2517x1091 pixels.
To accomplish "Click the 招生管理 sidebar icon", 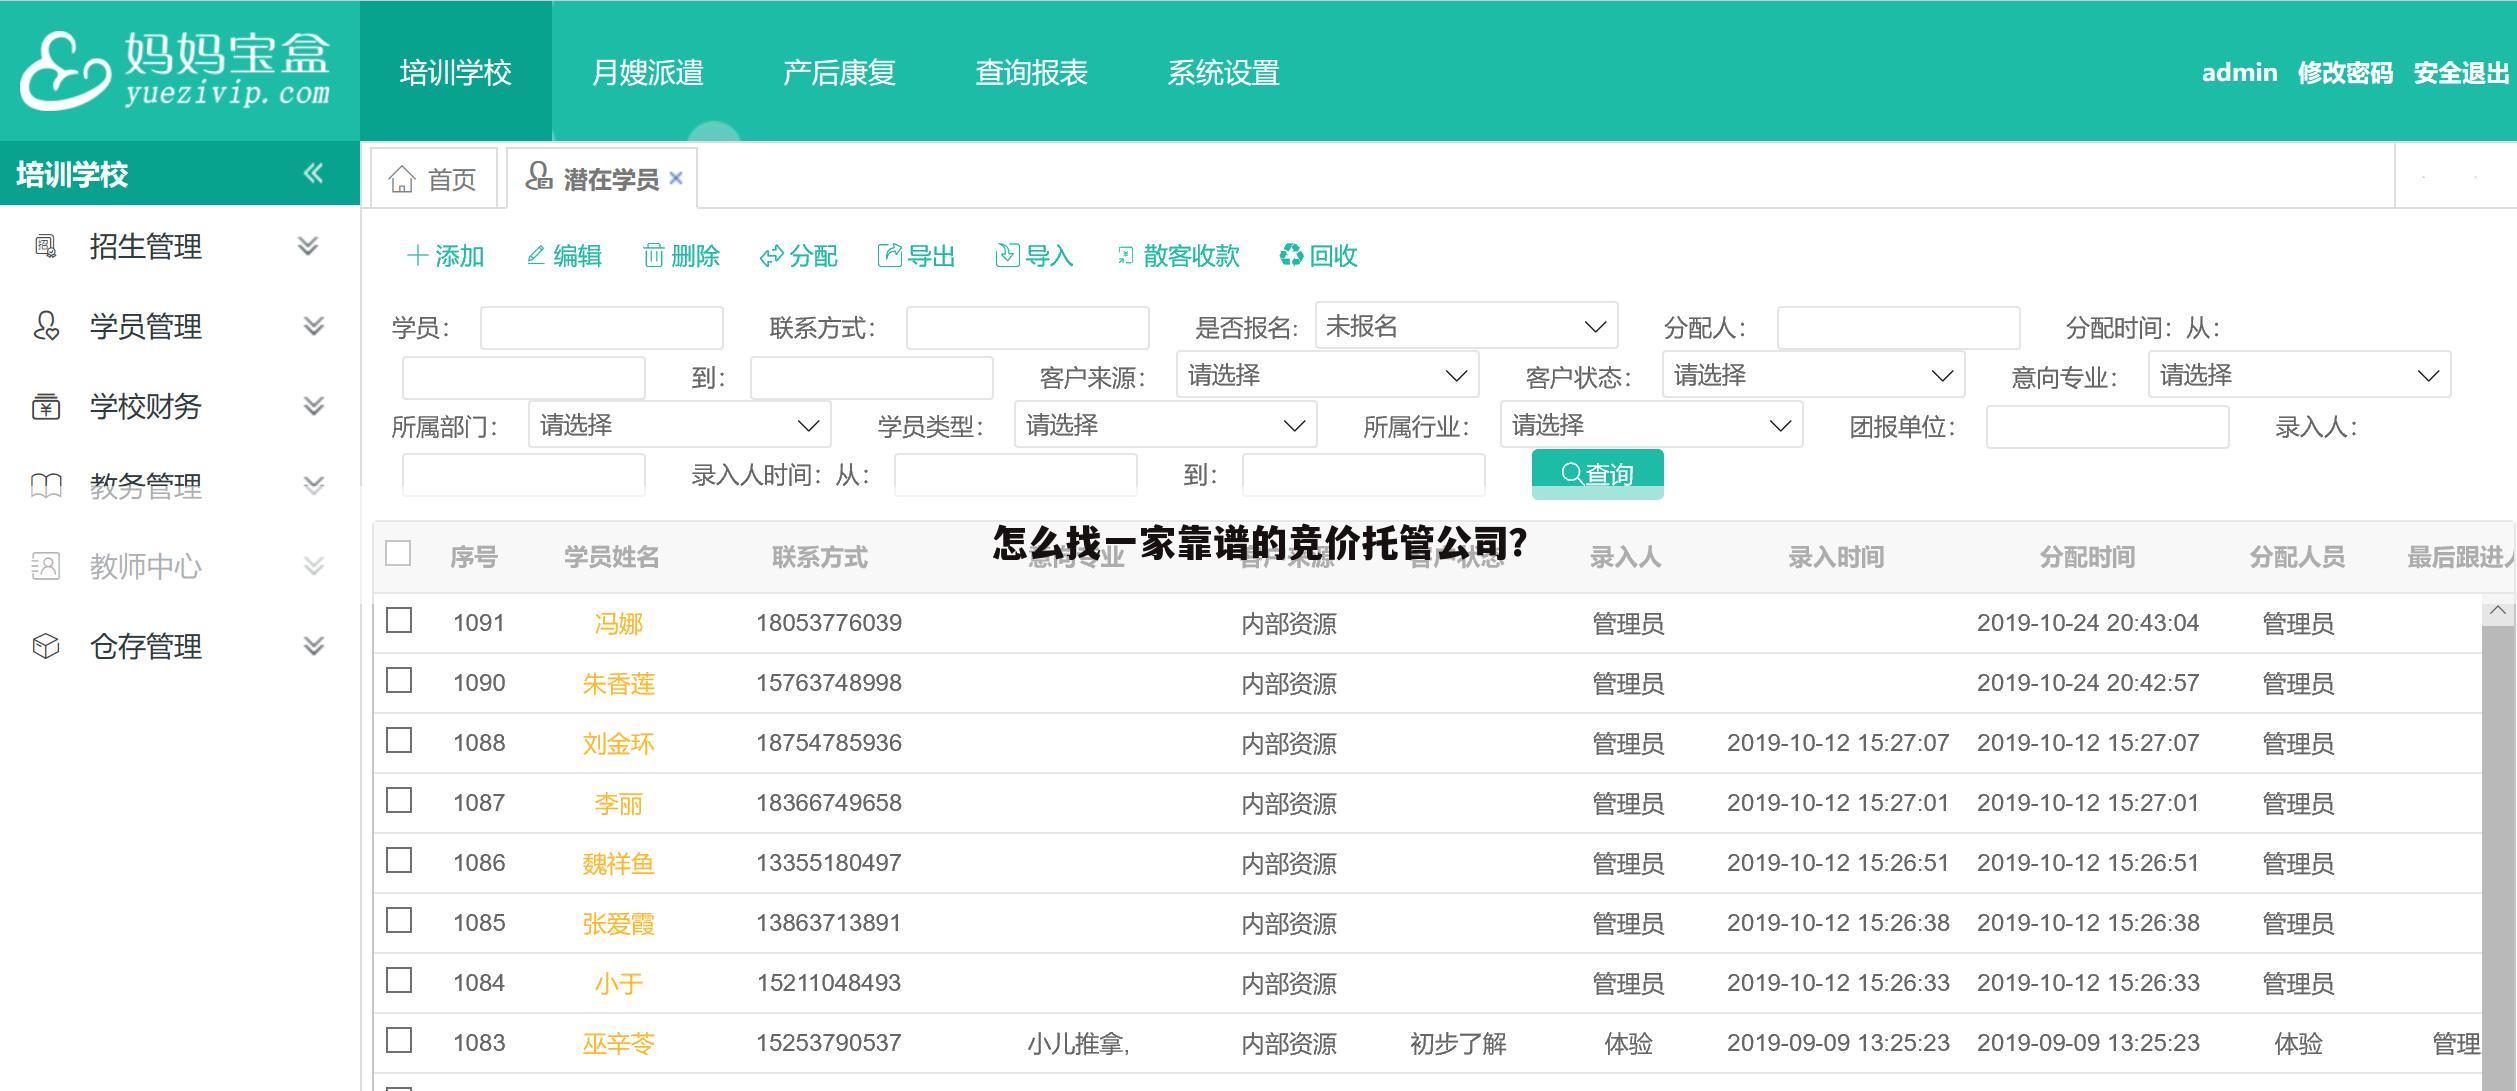I will pyautogui.click(x=46, y=246).
